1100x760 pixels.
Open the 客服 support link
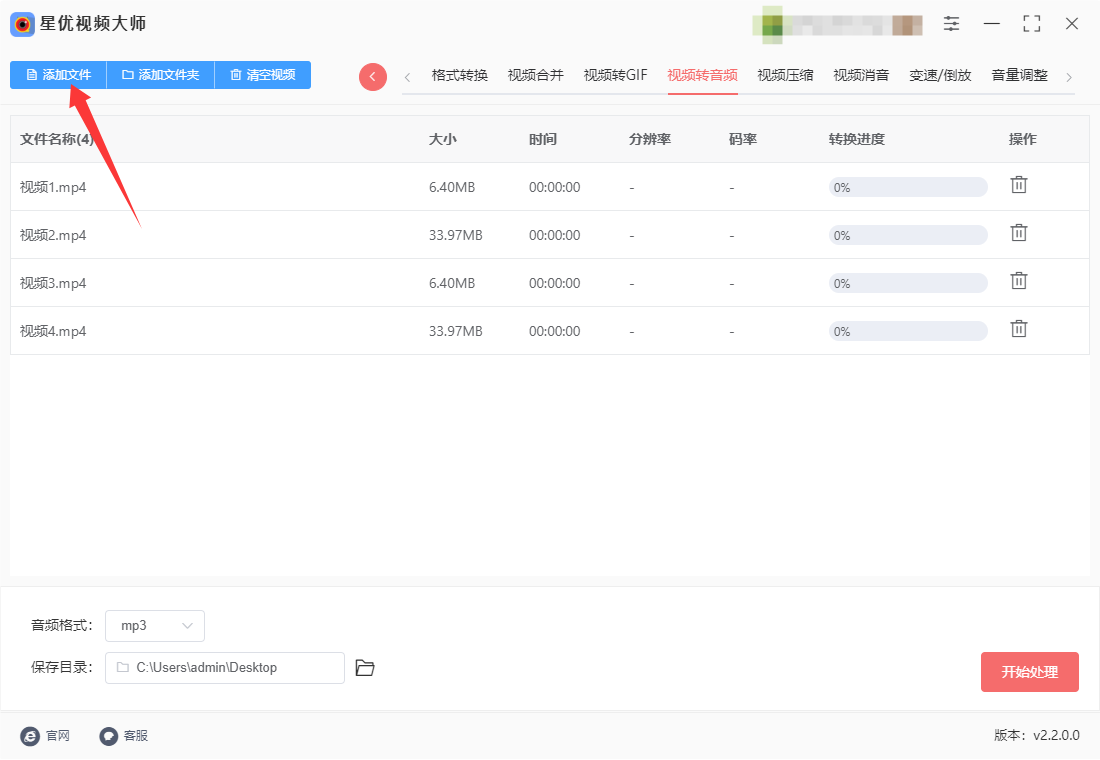135,735
